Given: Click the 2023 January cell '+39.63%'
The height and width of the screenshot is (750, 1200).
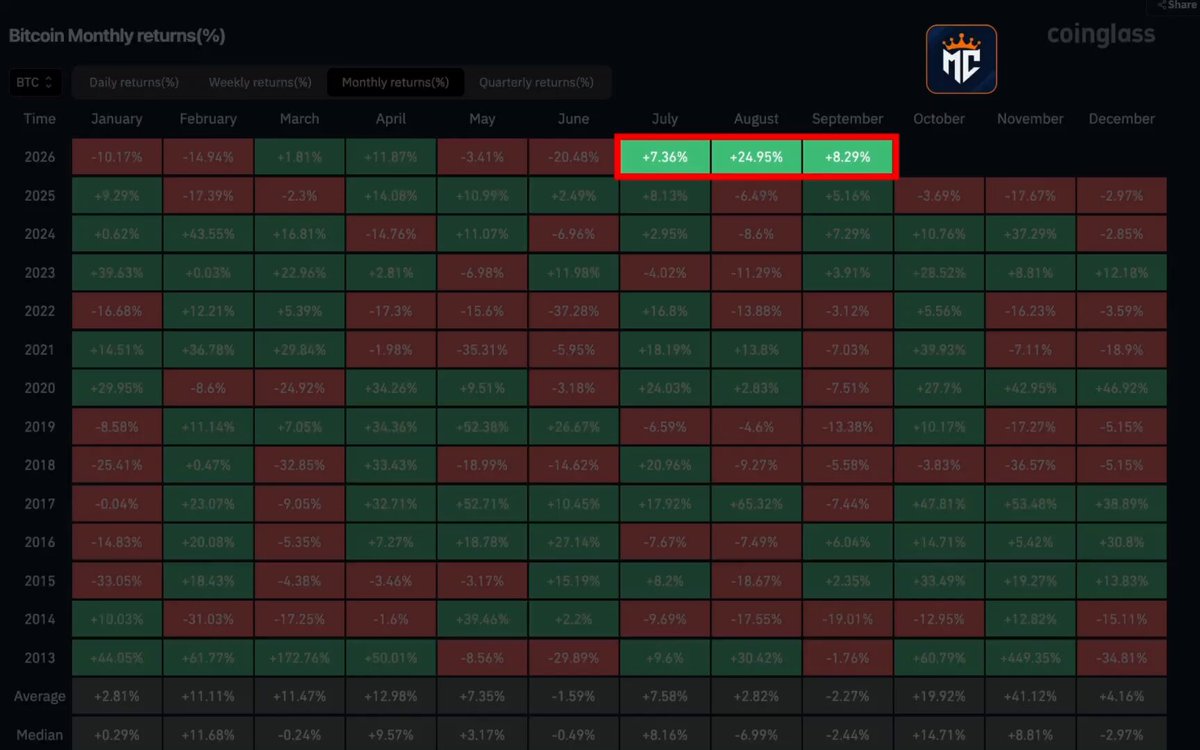Looking at the screenshot, I should [117, 272].
